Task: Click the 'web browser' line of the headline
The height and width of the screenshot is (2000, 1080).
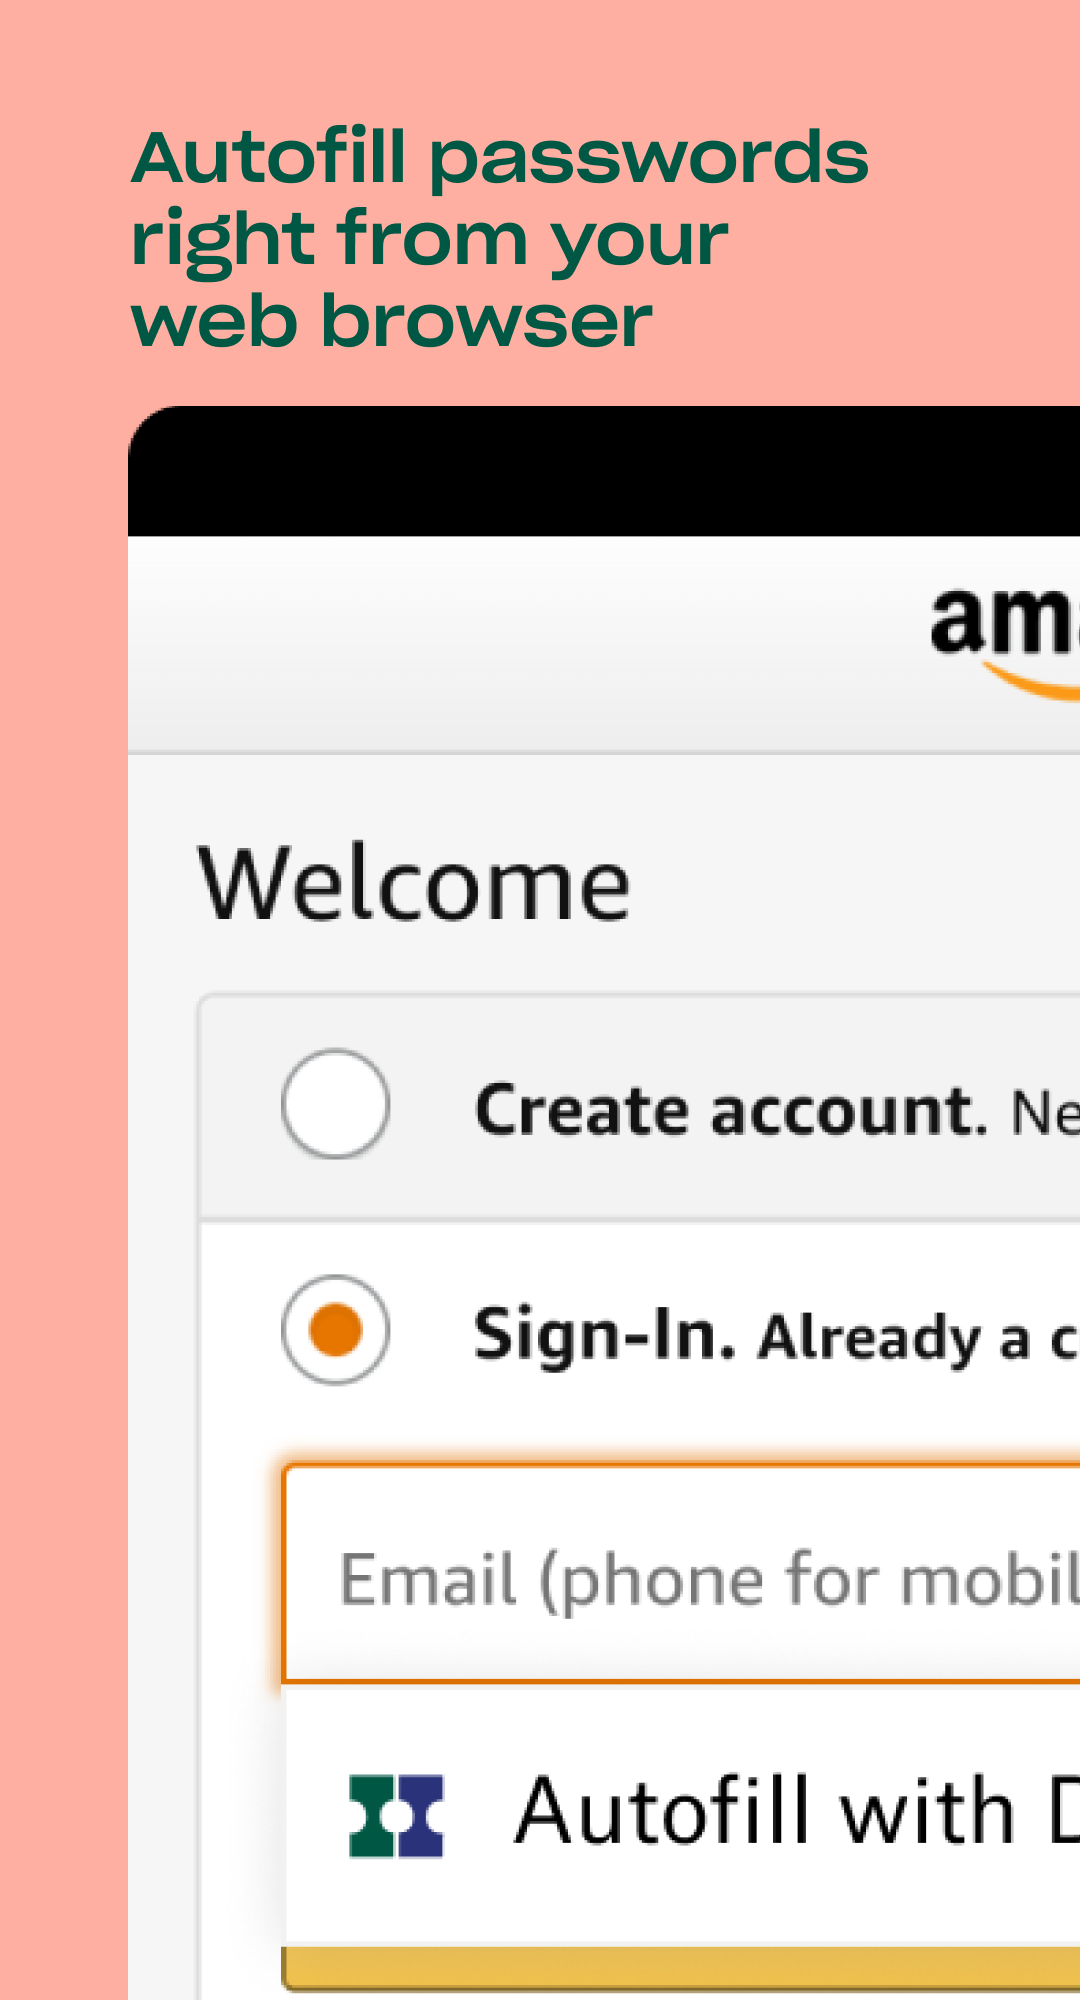Action: tap(392, 322)
